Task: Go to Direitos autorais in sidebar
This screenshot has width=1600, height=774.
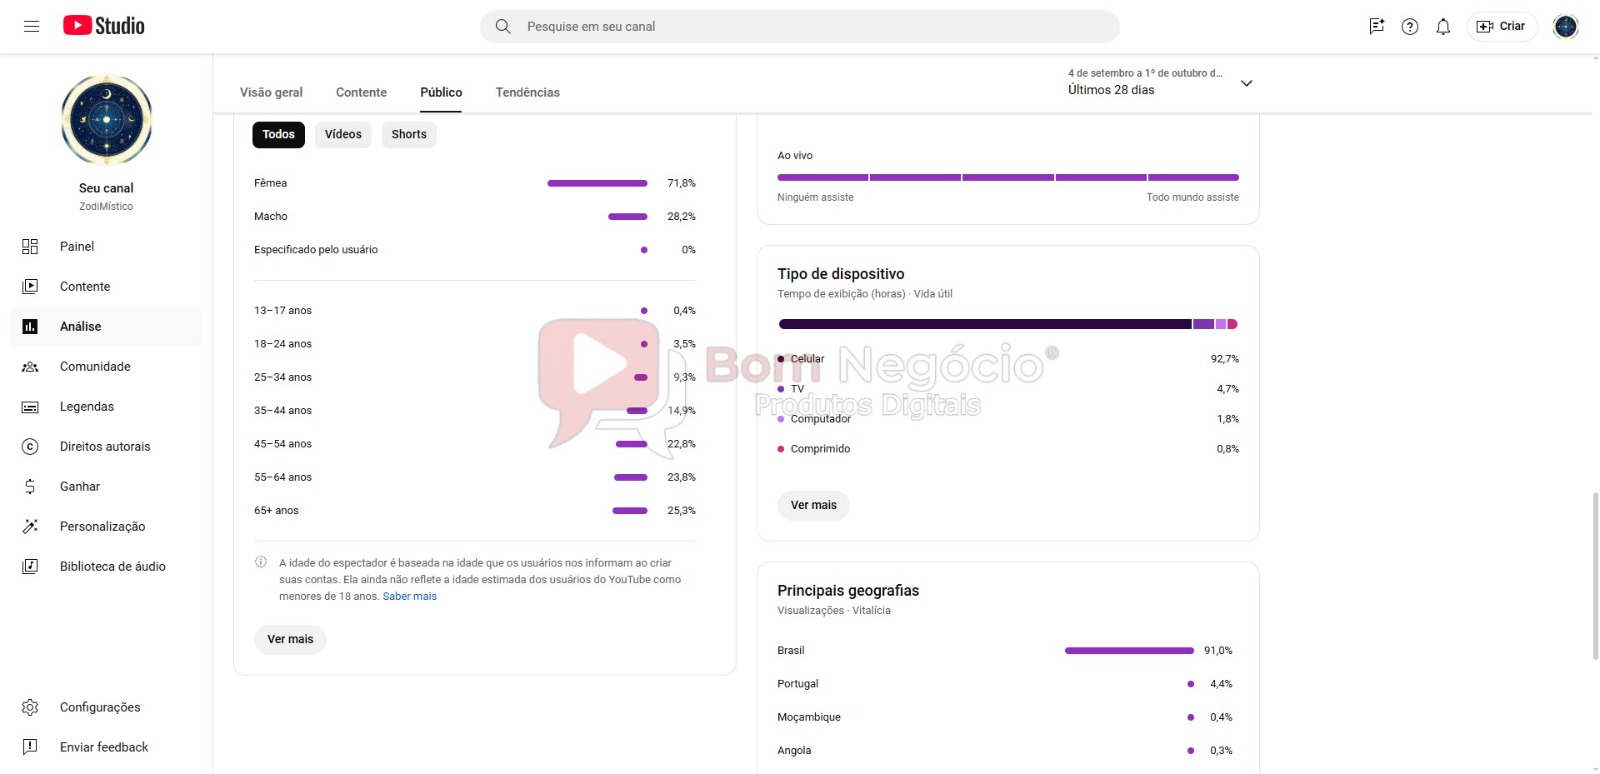Action: point(105,447)
